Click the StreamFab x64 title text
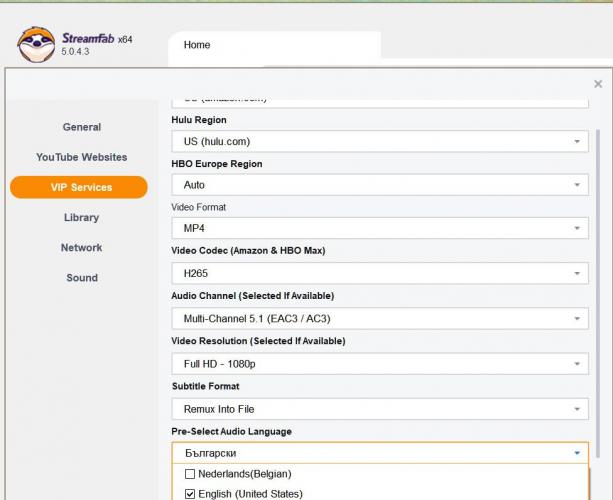This screenshot has height=500, width=613. click(97, 39)
